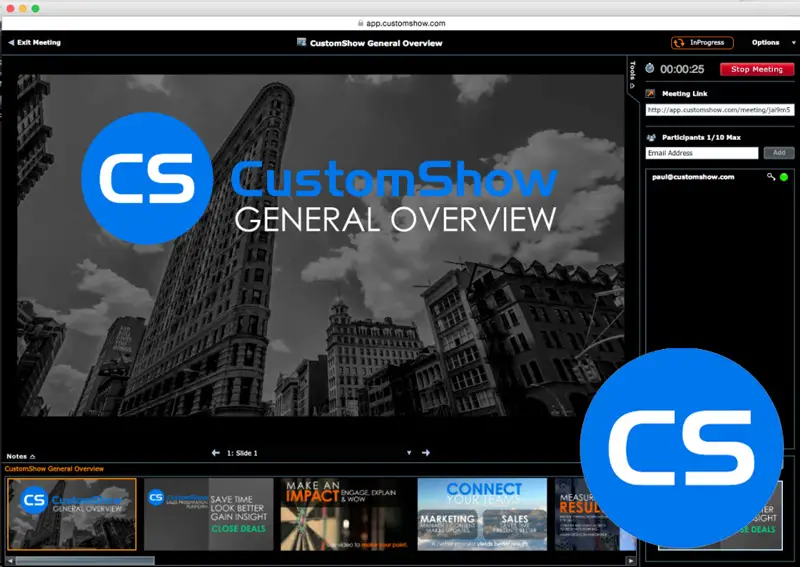The height and width of the screenshot is (567, 800).
Task: Click CustomShow General Overview title icon
Action: click(302, 42)
